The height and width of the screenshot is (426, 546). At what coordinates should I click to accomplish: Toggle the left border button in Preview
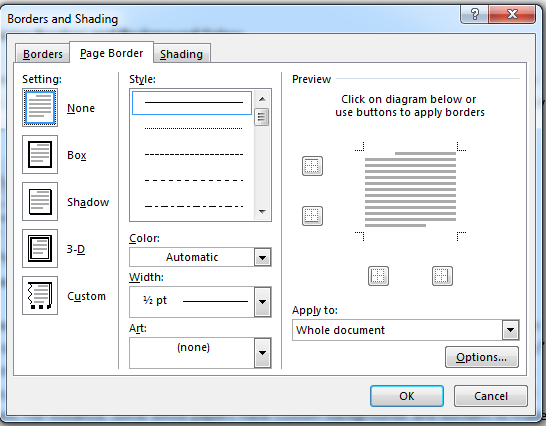tap(378, 276)
